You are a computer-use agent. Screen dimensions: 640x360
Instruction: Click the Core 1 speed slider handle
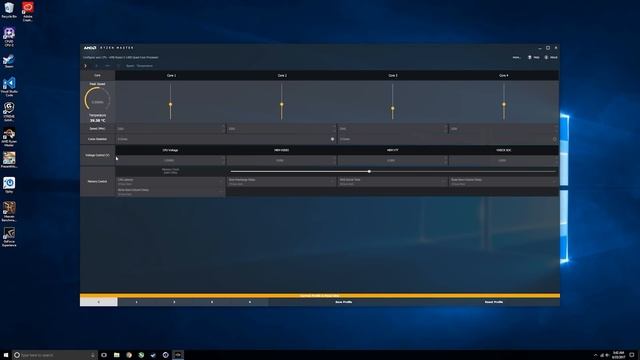tap(171, 104)
